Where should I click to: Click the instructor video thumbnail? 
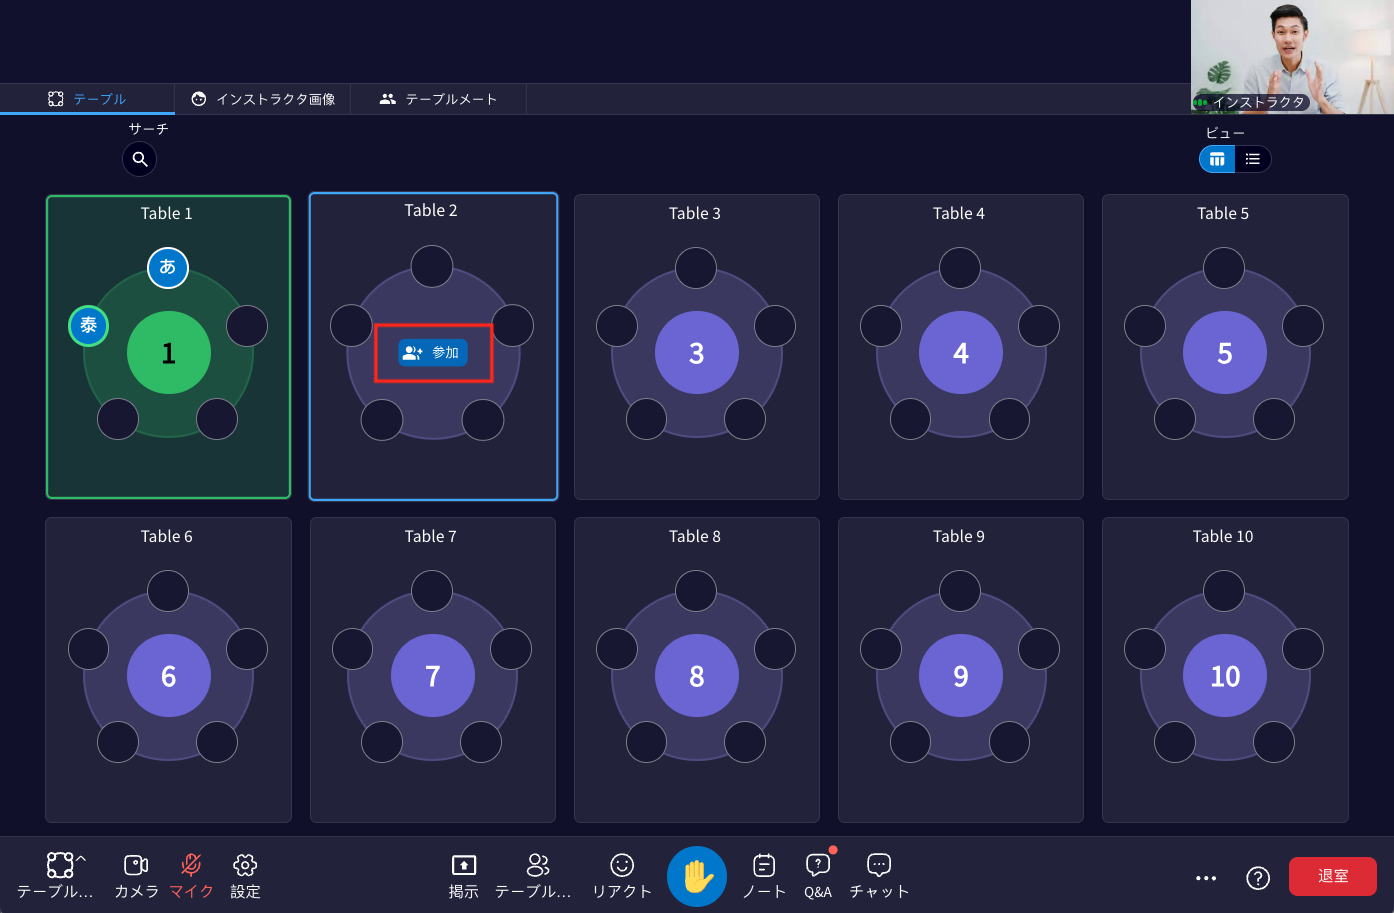[x=1292, y=57]
